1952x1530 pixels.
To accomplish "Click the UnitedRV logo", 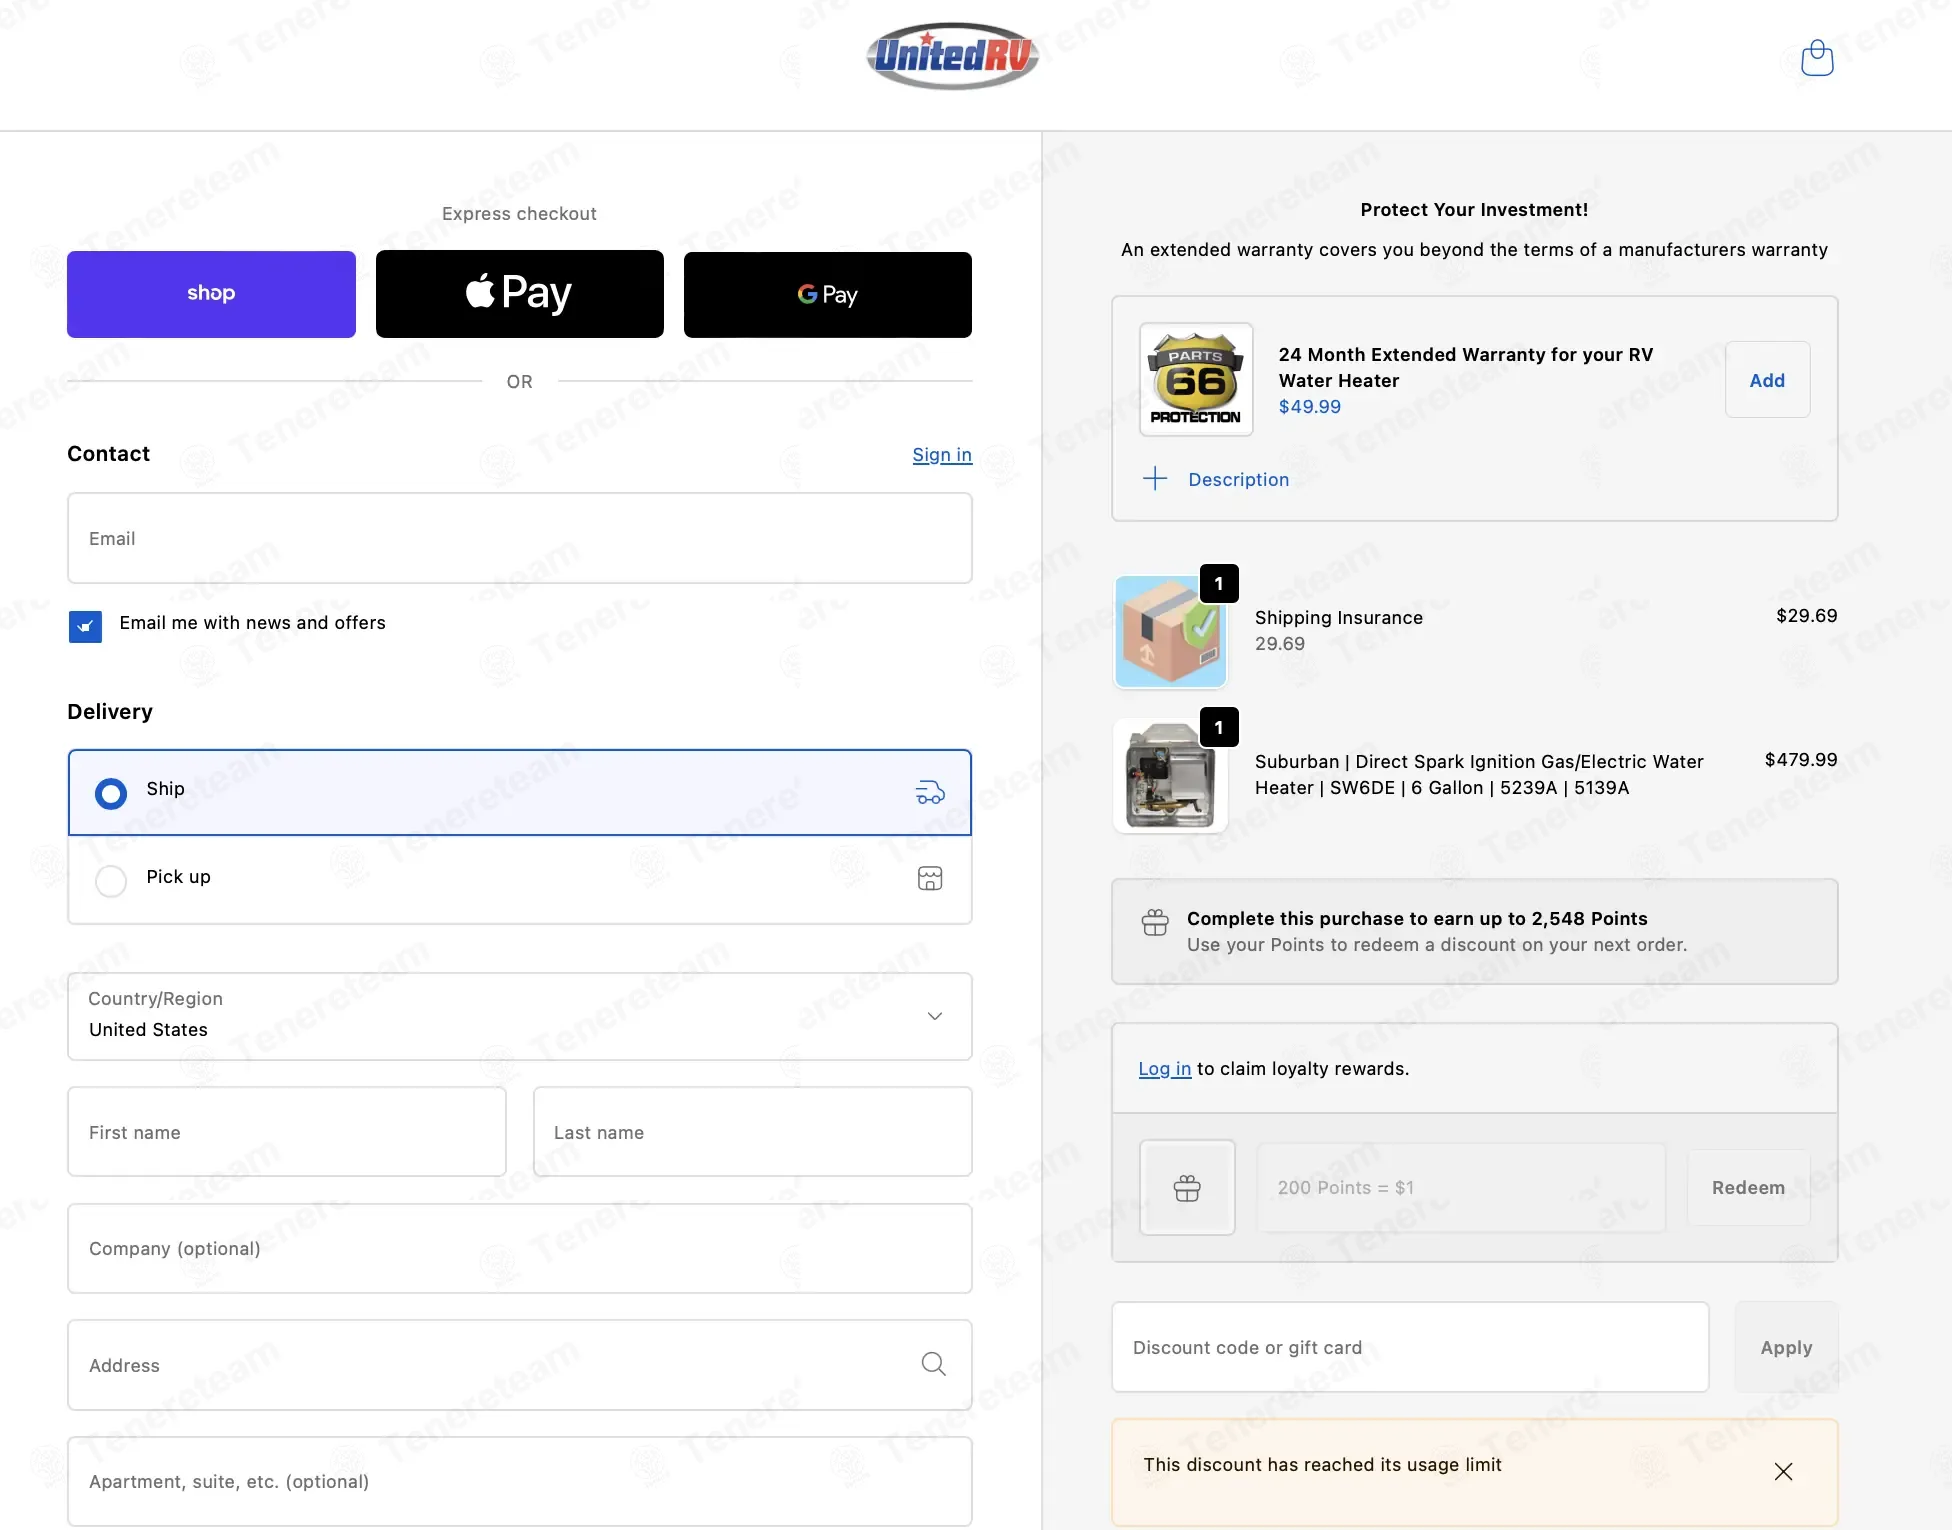I will (x=952, y=56).
